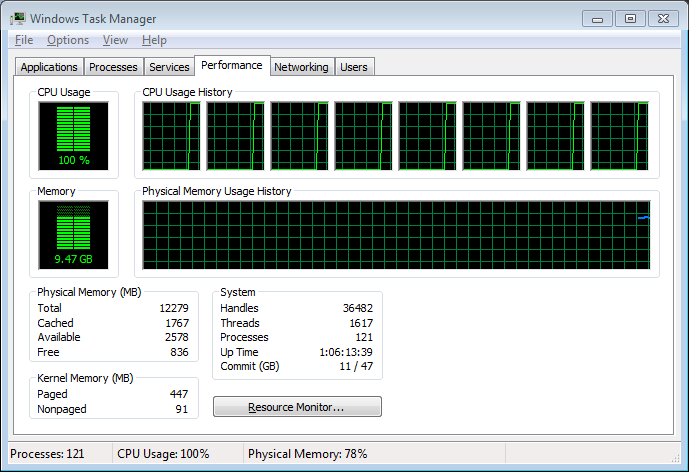Click the Physical Memory Total value 12279
689x472 pixels.
click(x=174, y=308)
